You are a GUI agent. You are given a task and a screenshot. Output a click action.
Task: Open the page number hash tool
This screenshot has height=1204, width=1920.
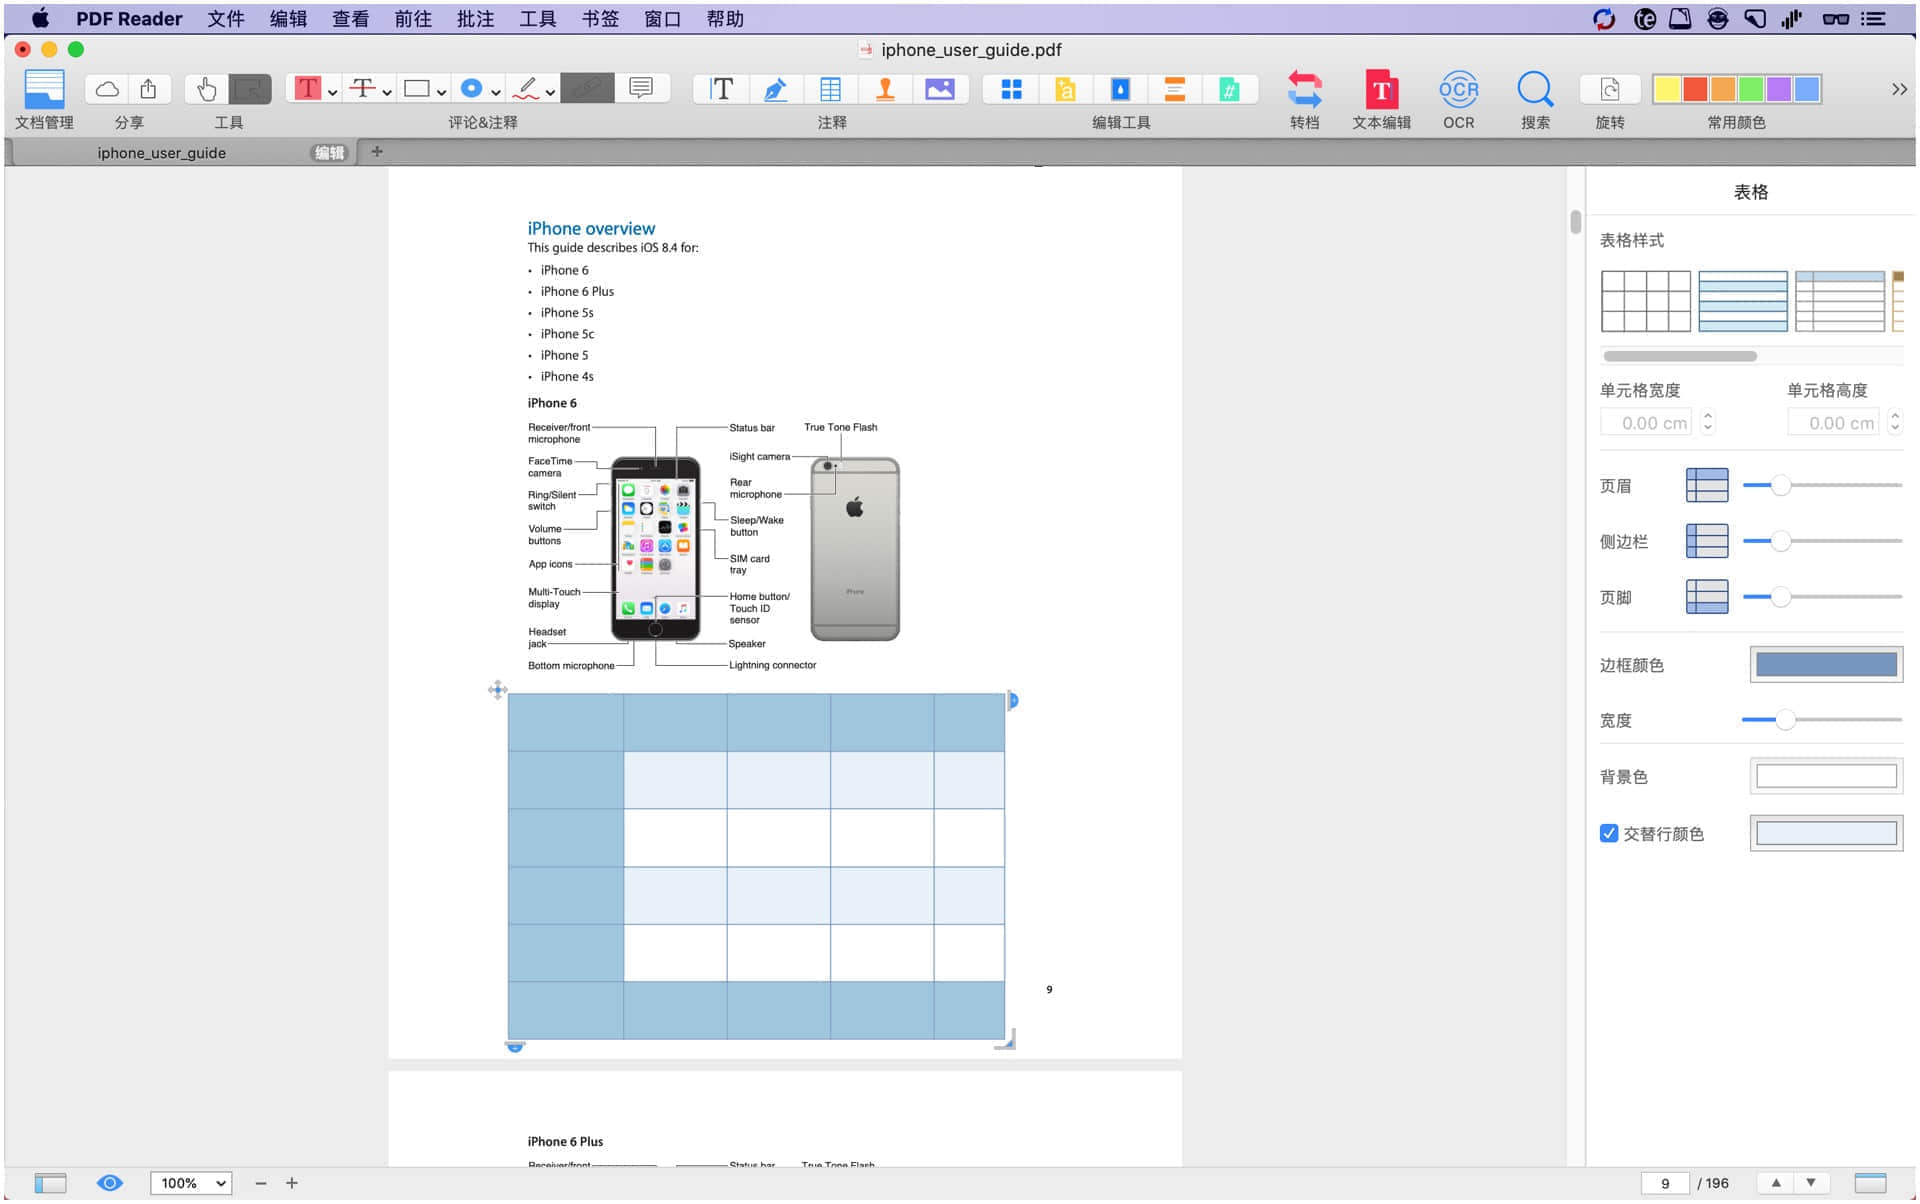coord(1229,89)
